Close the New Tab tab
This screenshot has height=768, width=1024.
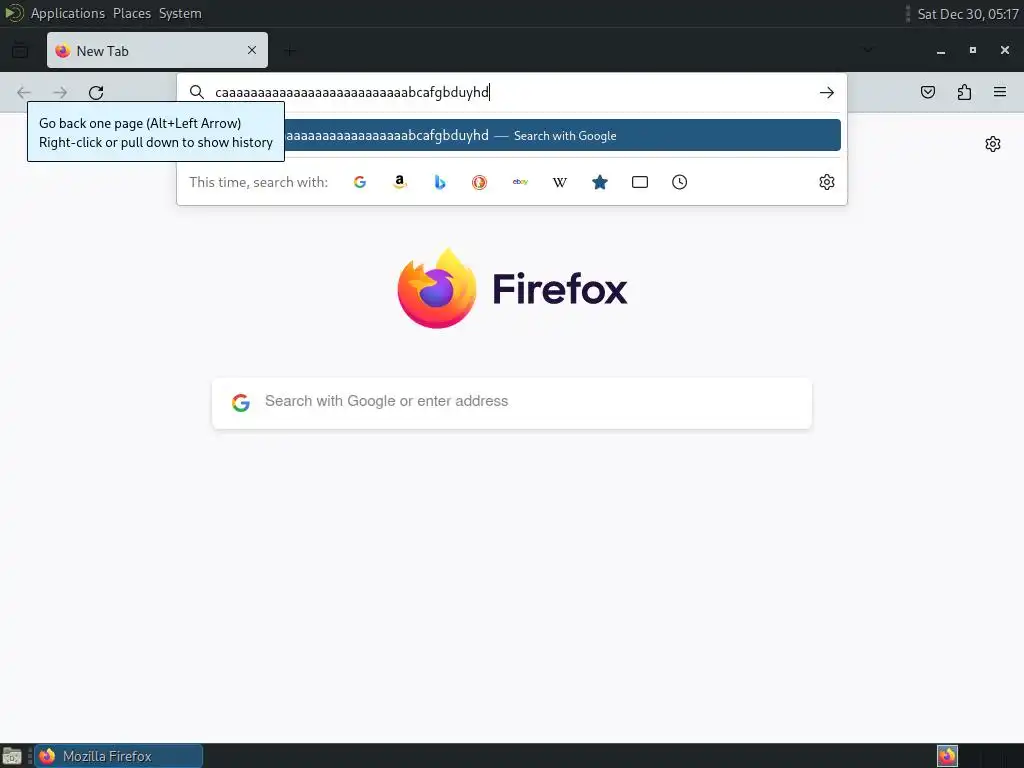pos(251,50)
